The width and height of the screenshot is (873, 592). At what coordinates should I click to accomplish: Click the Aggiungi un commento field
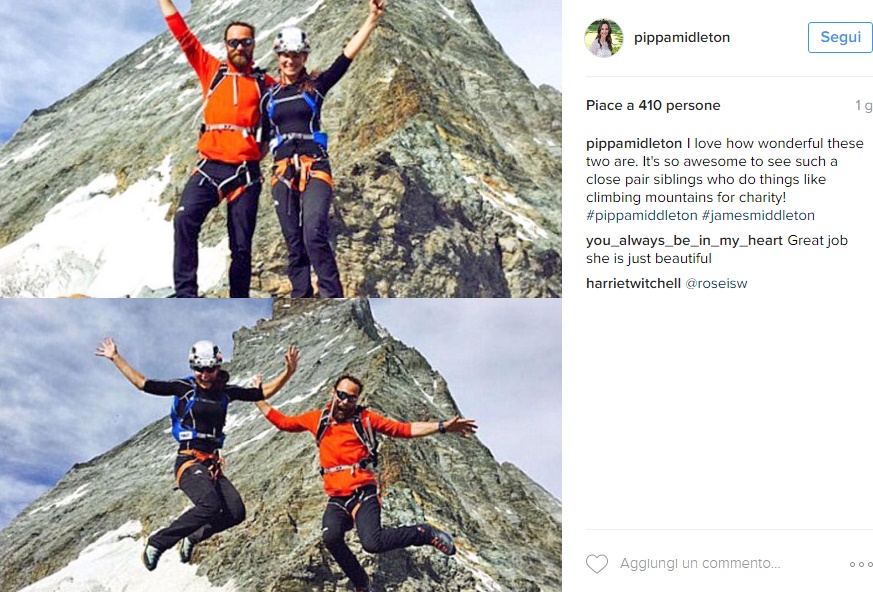pyautogui.click(x=700, y=564)
